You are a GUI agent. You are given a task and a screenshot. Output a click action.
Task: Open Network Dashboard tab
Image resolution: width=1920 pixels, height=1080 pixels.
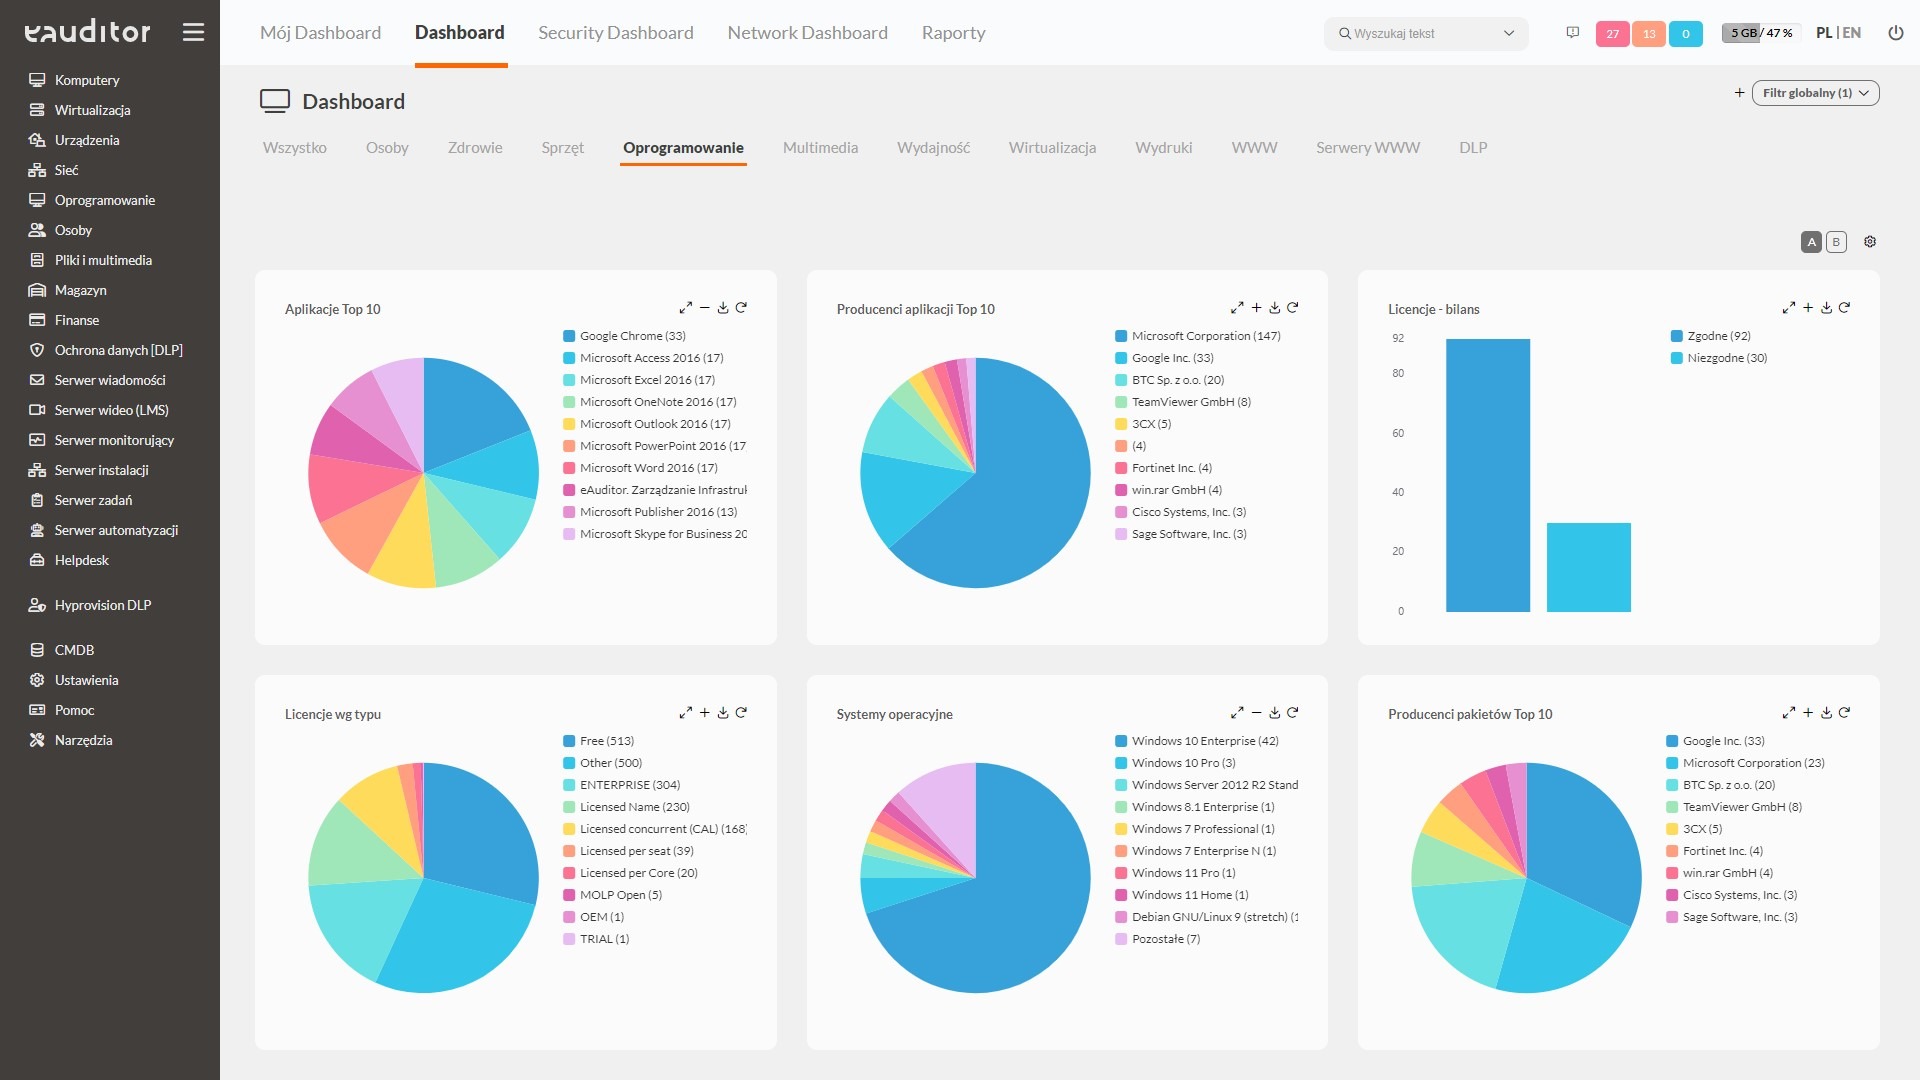coord(807,33)
